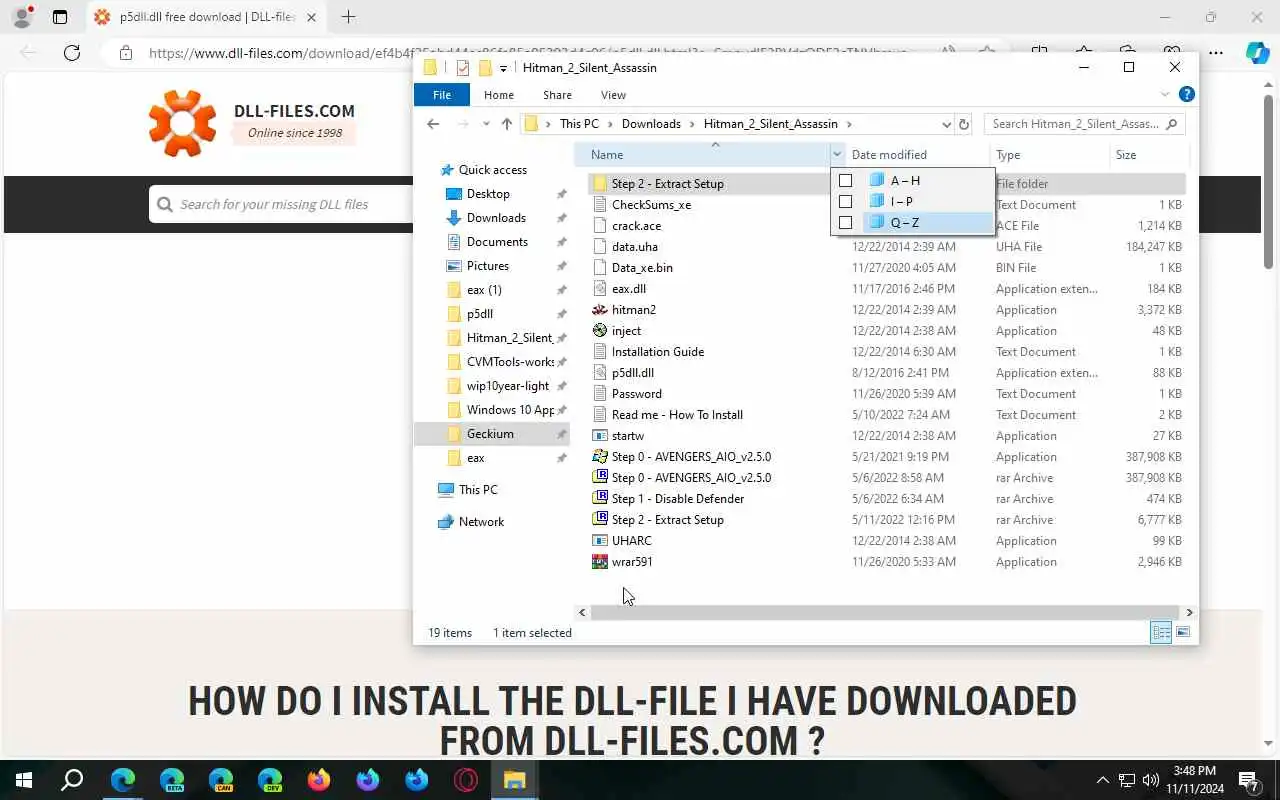1280x800 pixels.
Task: Click the New folder quick access toolbar icon
Action: pyautogui.click(x=485, y=68)
